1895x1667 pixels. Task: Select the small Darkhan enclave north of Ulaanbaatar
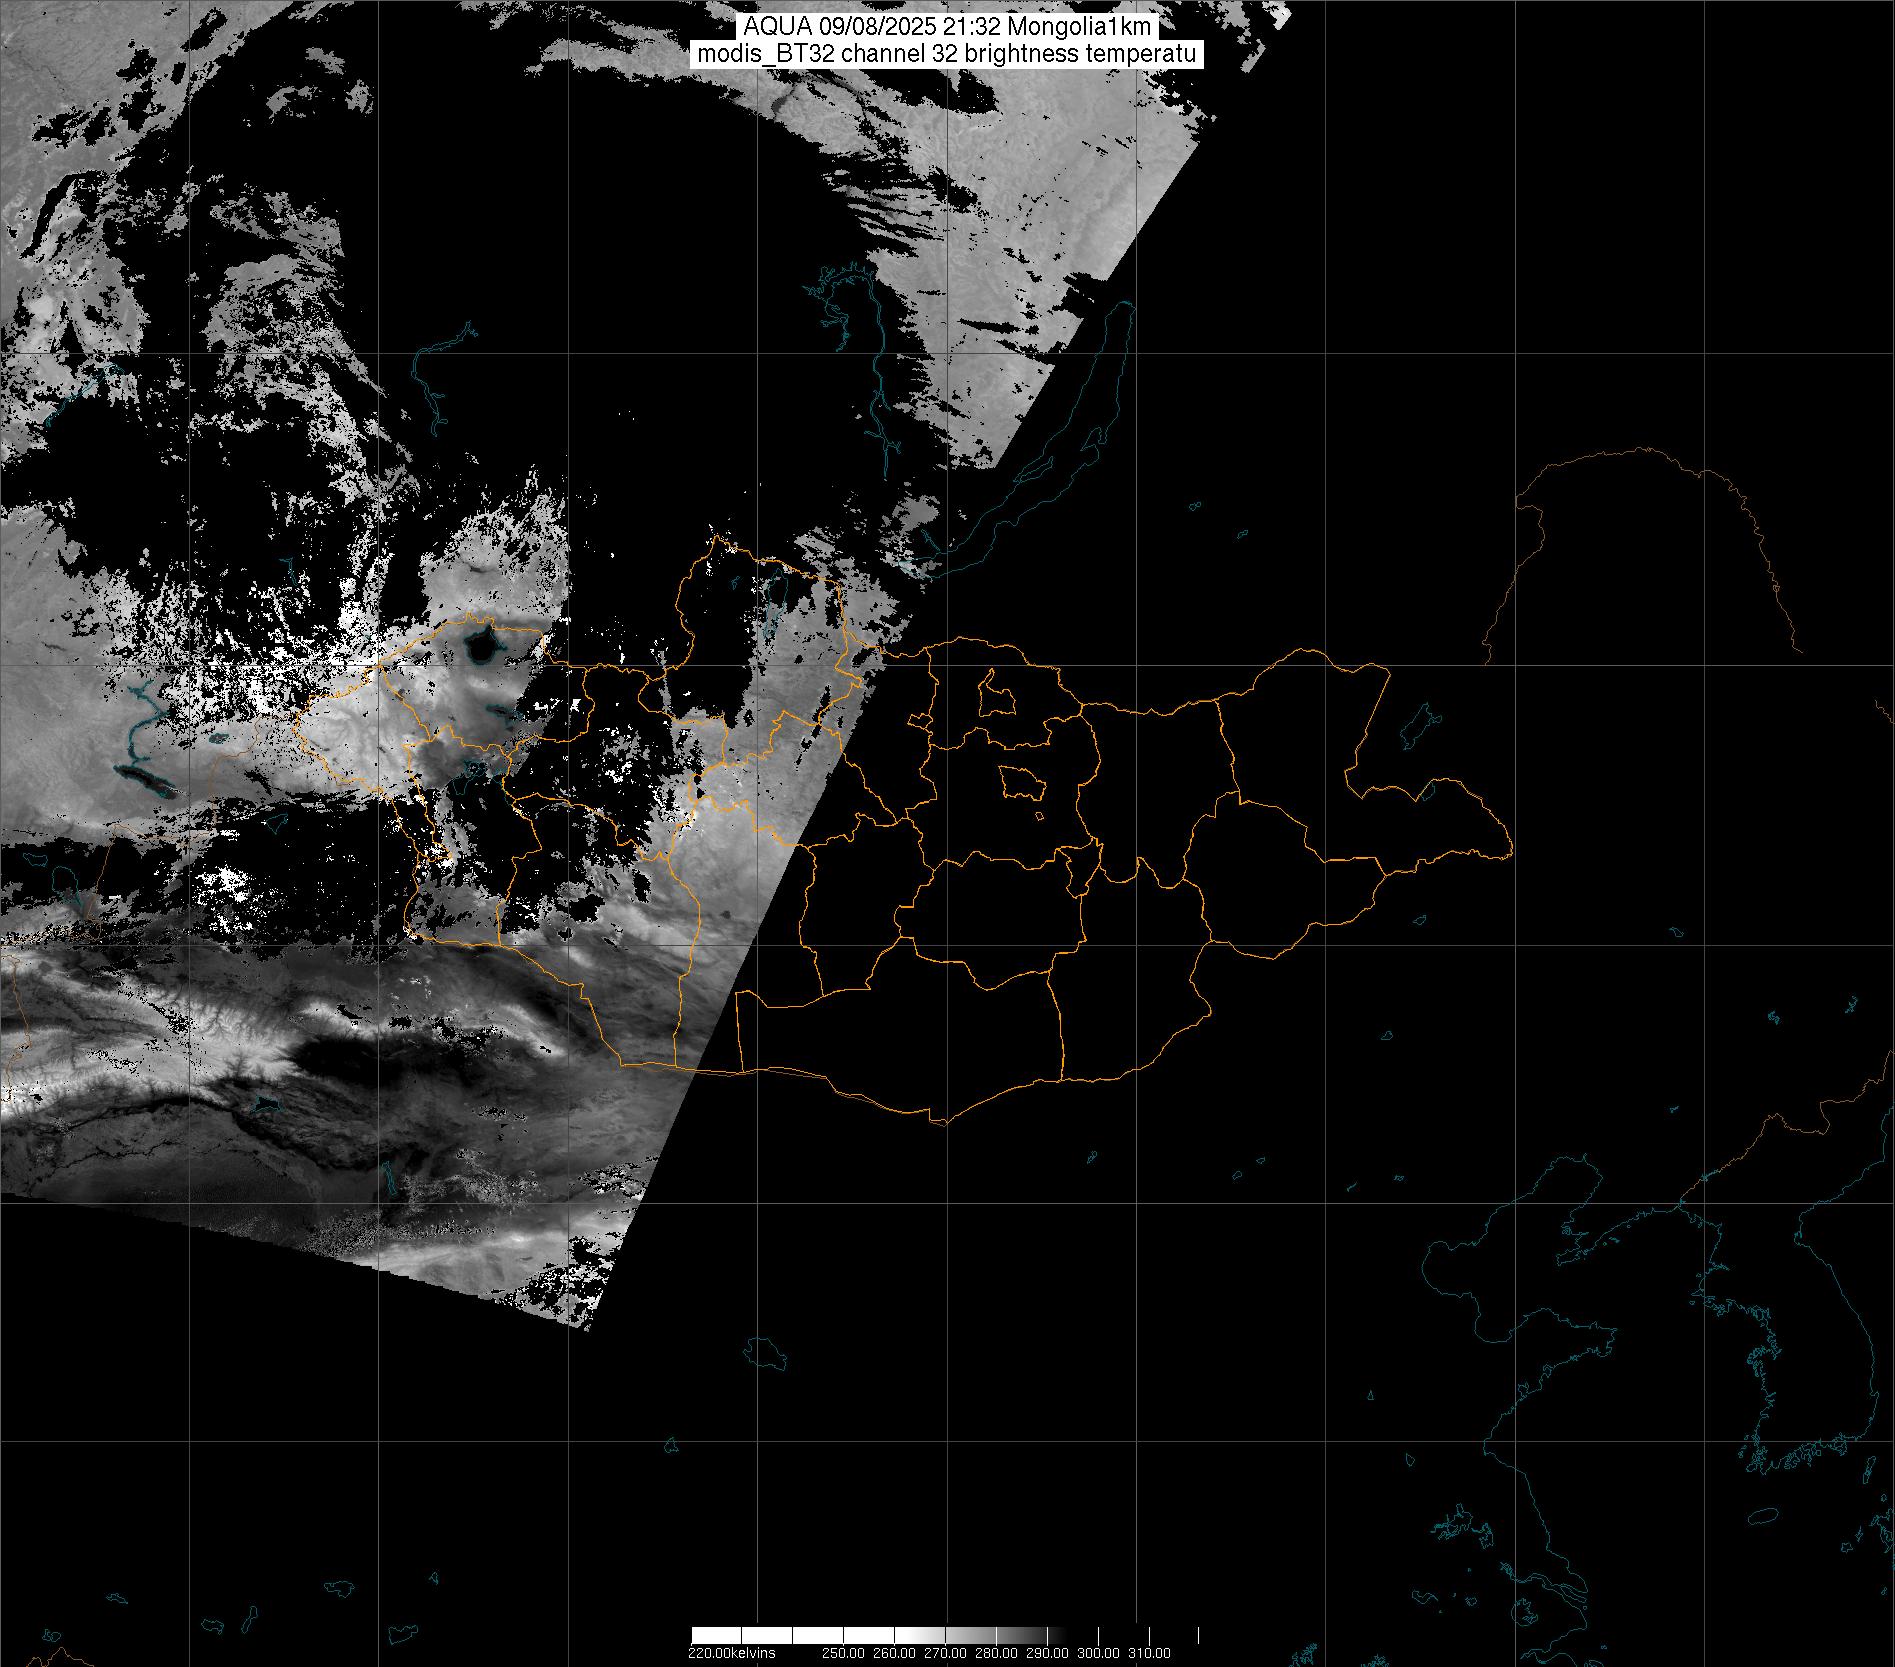click(996, 694)
